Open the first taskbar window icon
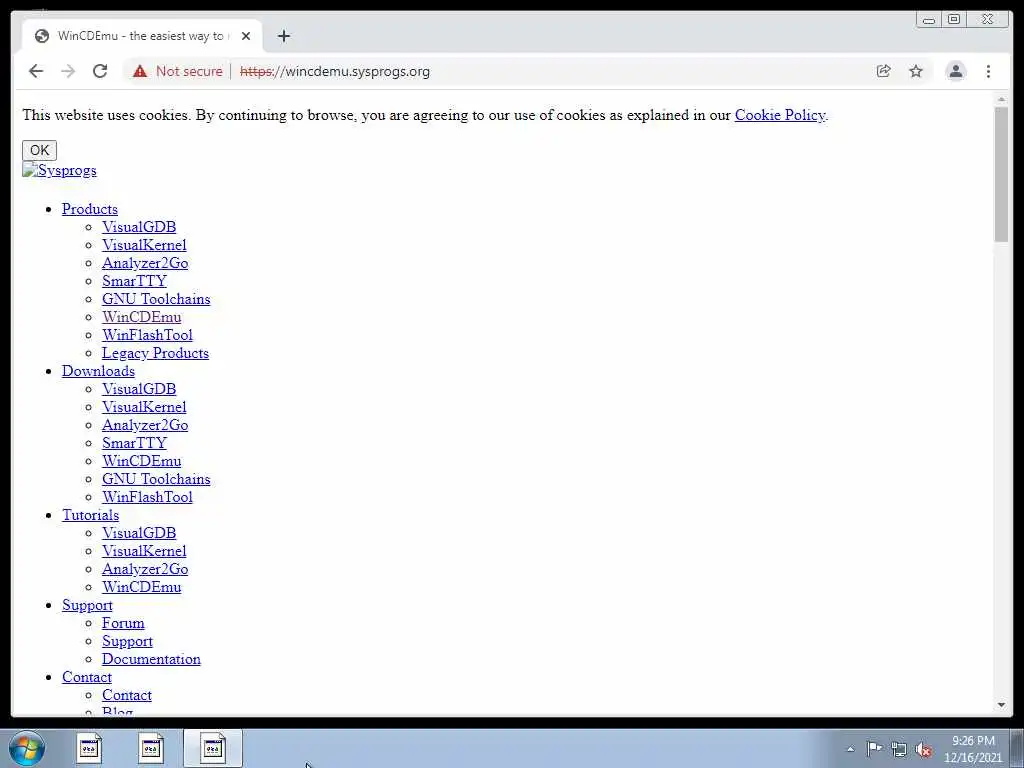 coord(89,748)
